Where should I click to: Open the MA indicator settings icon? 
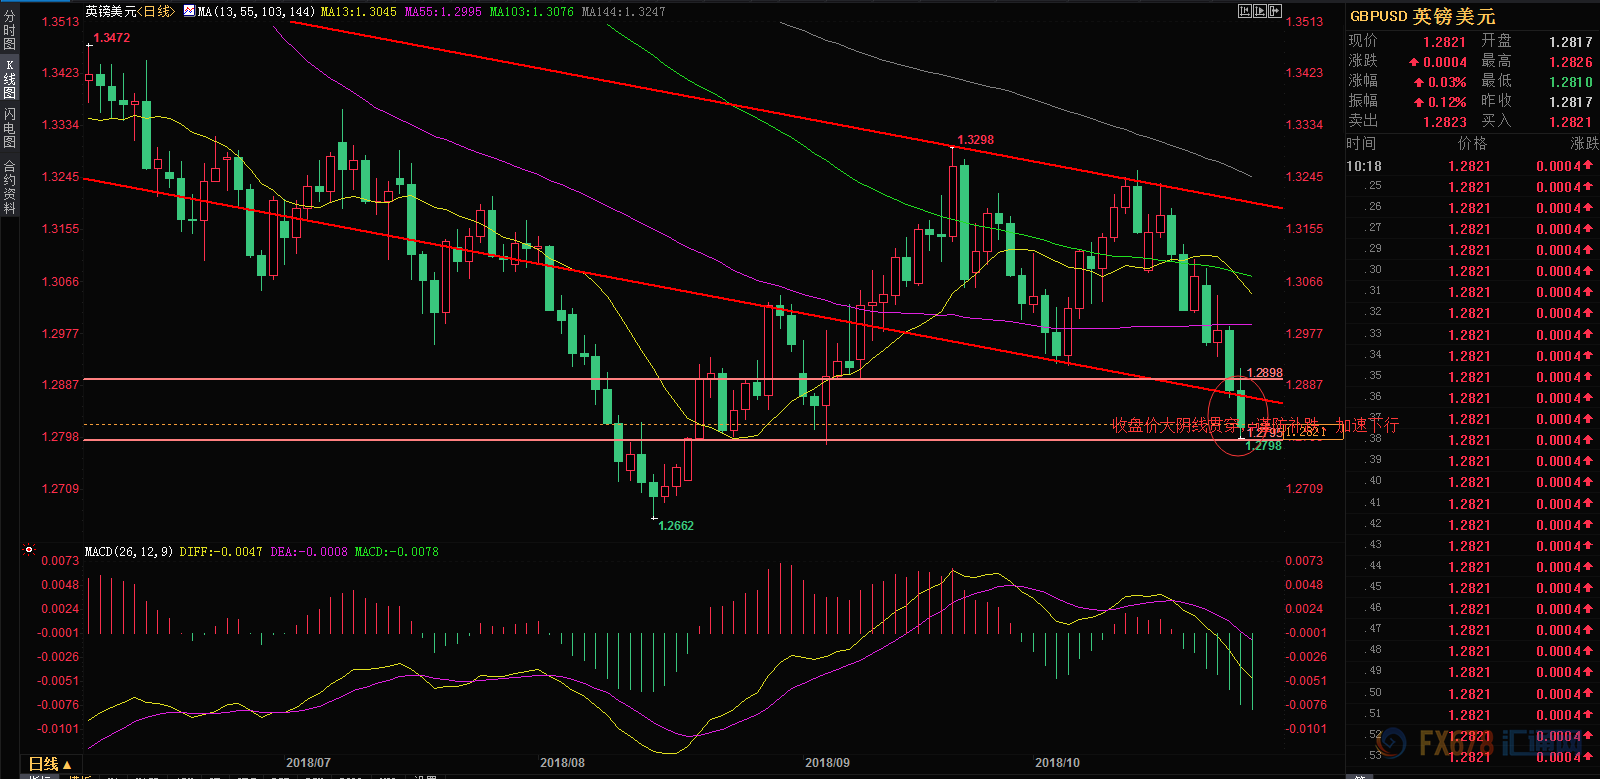click(190, 11)
